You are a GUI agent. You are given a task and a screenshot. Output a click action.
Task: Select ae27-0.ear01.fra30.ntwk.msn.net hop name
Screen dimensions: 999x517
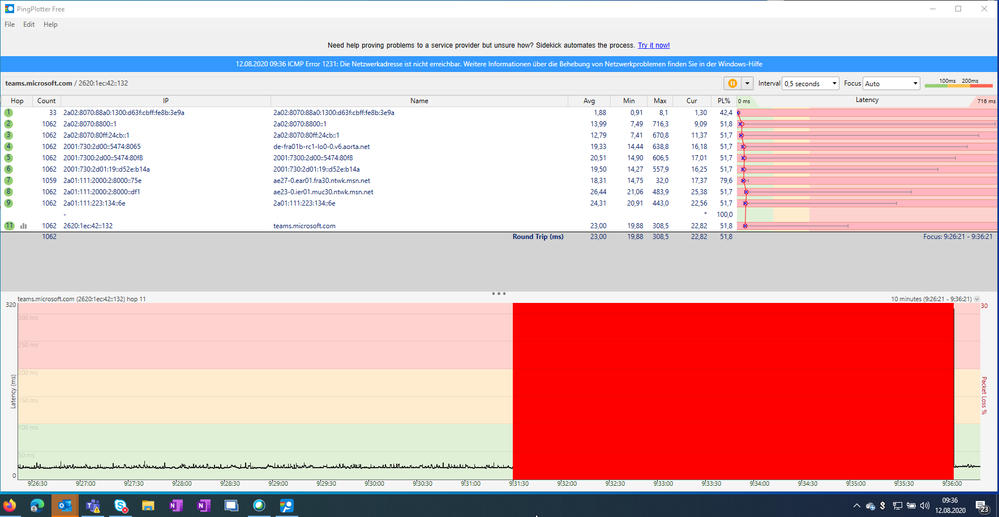point(322,180)
